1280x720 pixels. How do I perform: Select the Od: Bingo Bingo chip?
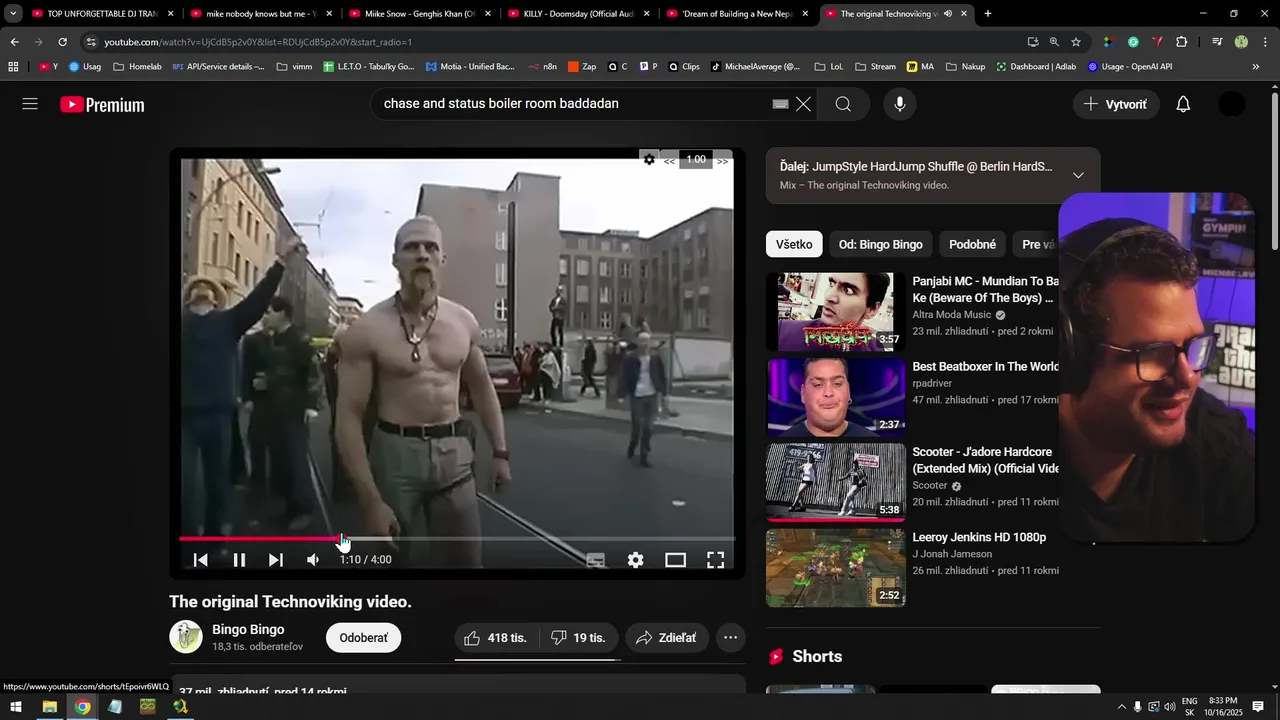tap(881, 244)
